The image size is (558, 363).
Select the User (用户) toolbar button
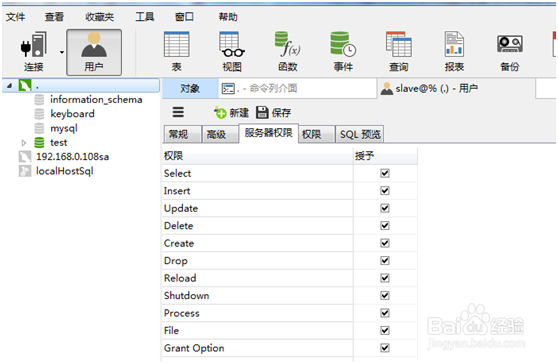pyautogui.click(x=94, y=52)
